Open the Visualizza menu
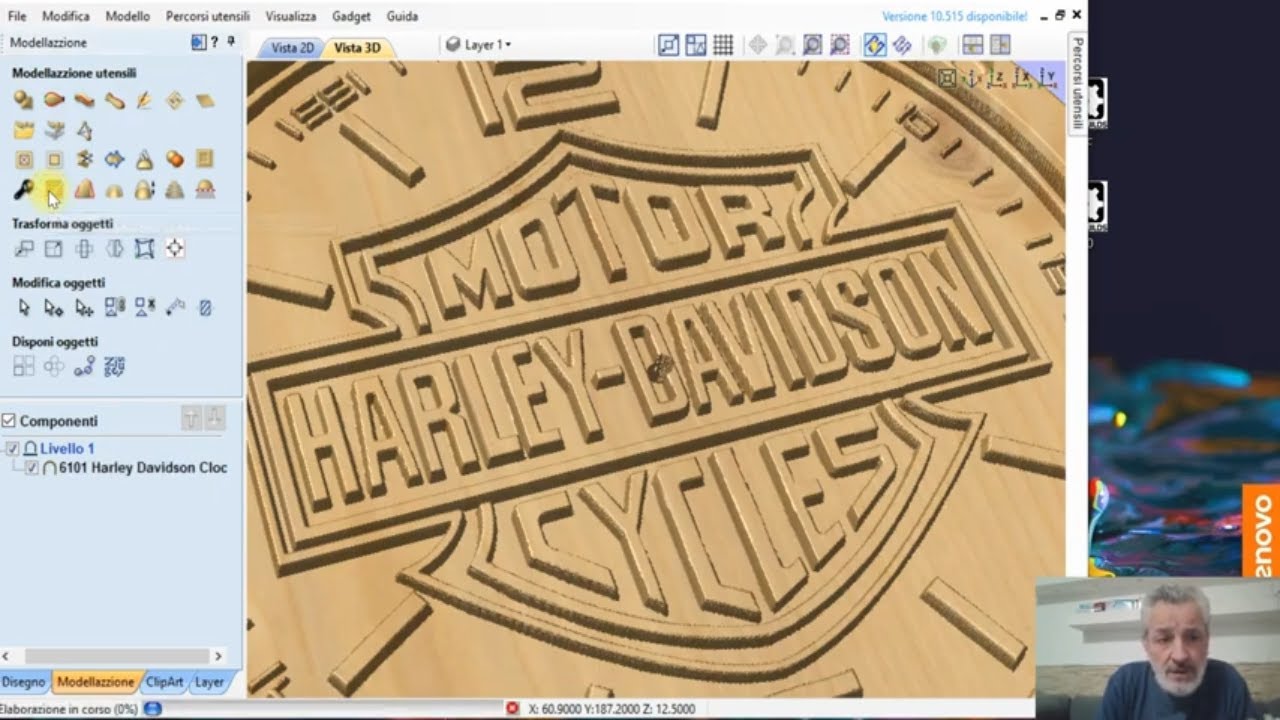 [x=291, y=16]
